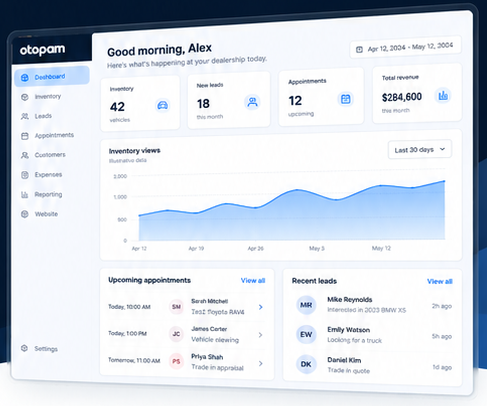487x406 pixels.
Task: Open Reporting in the sidebar
Action: tap(48, 194)
